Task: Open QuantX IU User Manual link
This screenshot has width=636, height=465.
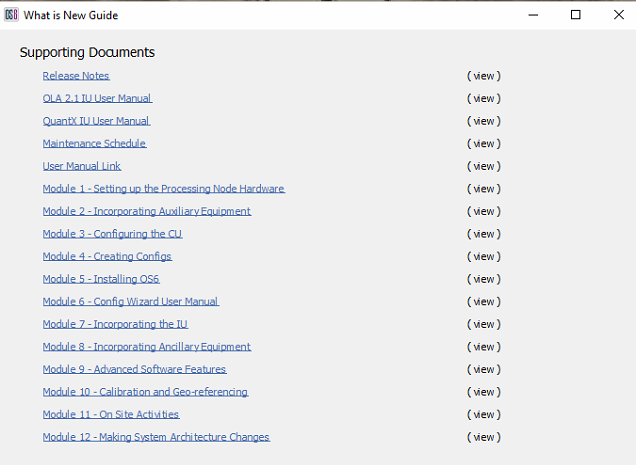Action: pos(96,121)
